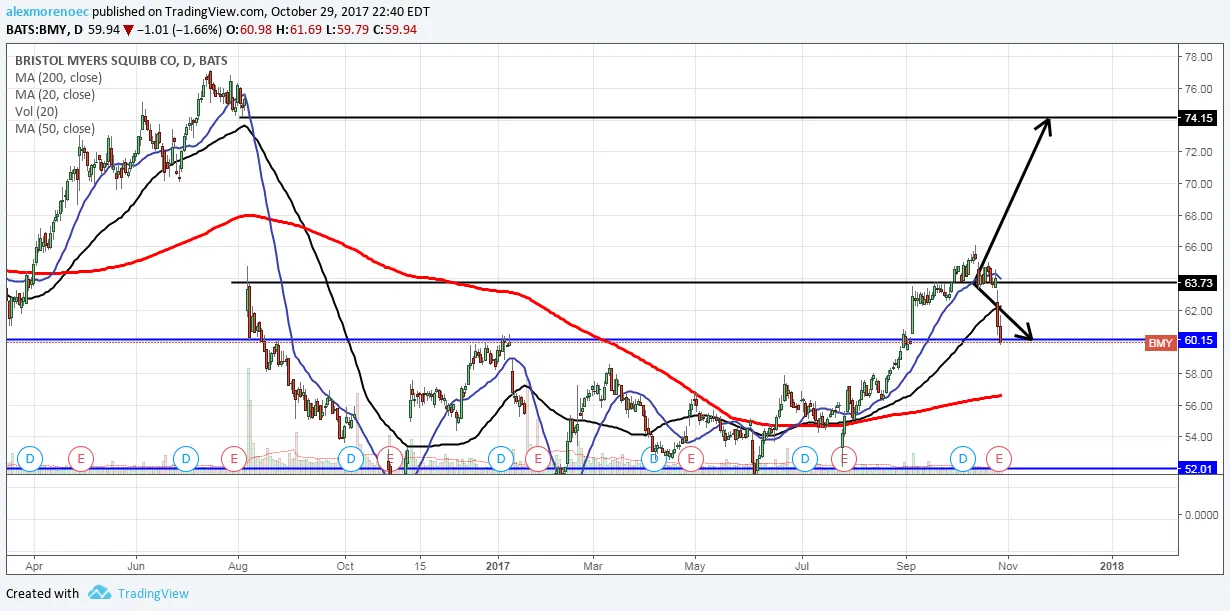Click the Vol (20) legend entry

click(x=35, y=112)
